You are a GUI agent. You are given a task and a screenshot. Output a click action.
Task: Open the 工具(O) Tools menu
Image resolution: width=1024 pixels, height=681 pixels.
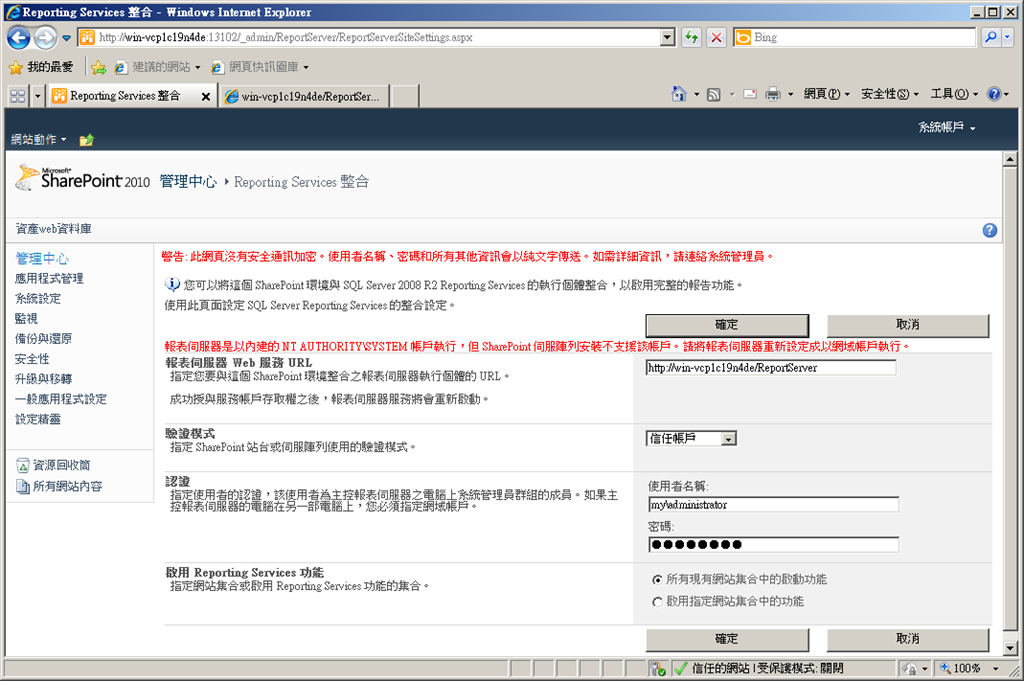point(953,94)
